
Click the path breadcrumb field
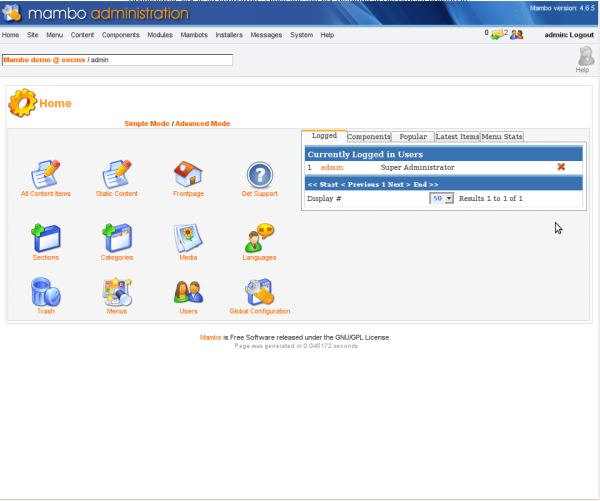(x=117, y=60)
